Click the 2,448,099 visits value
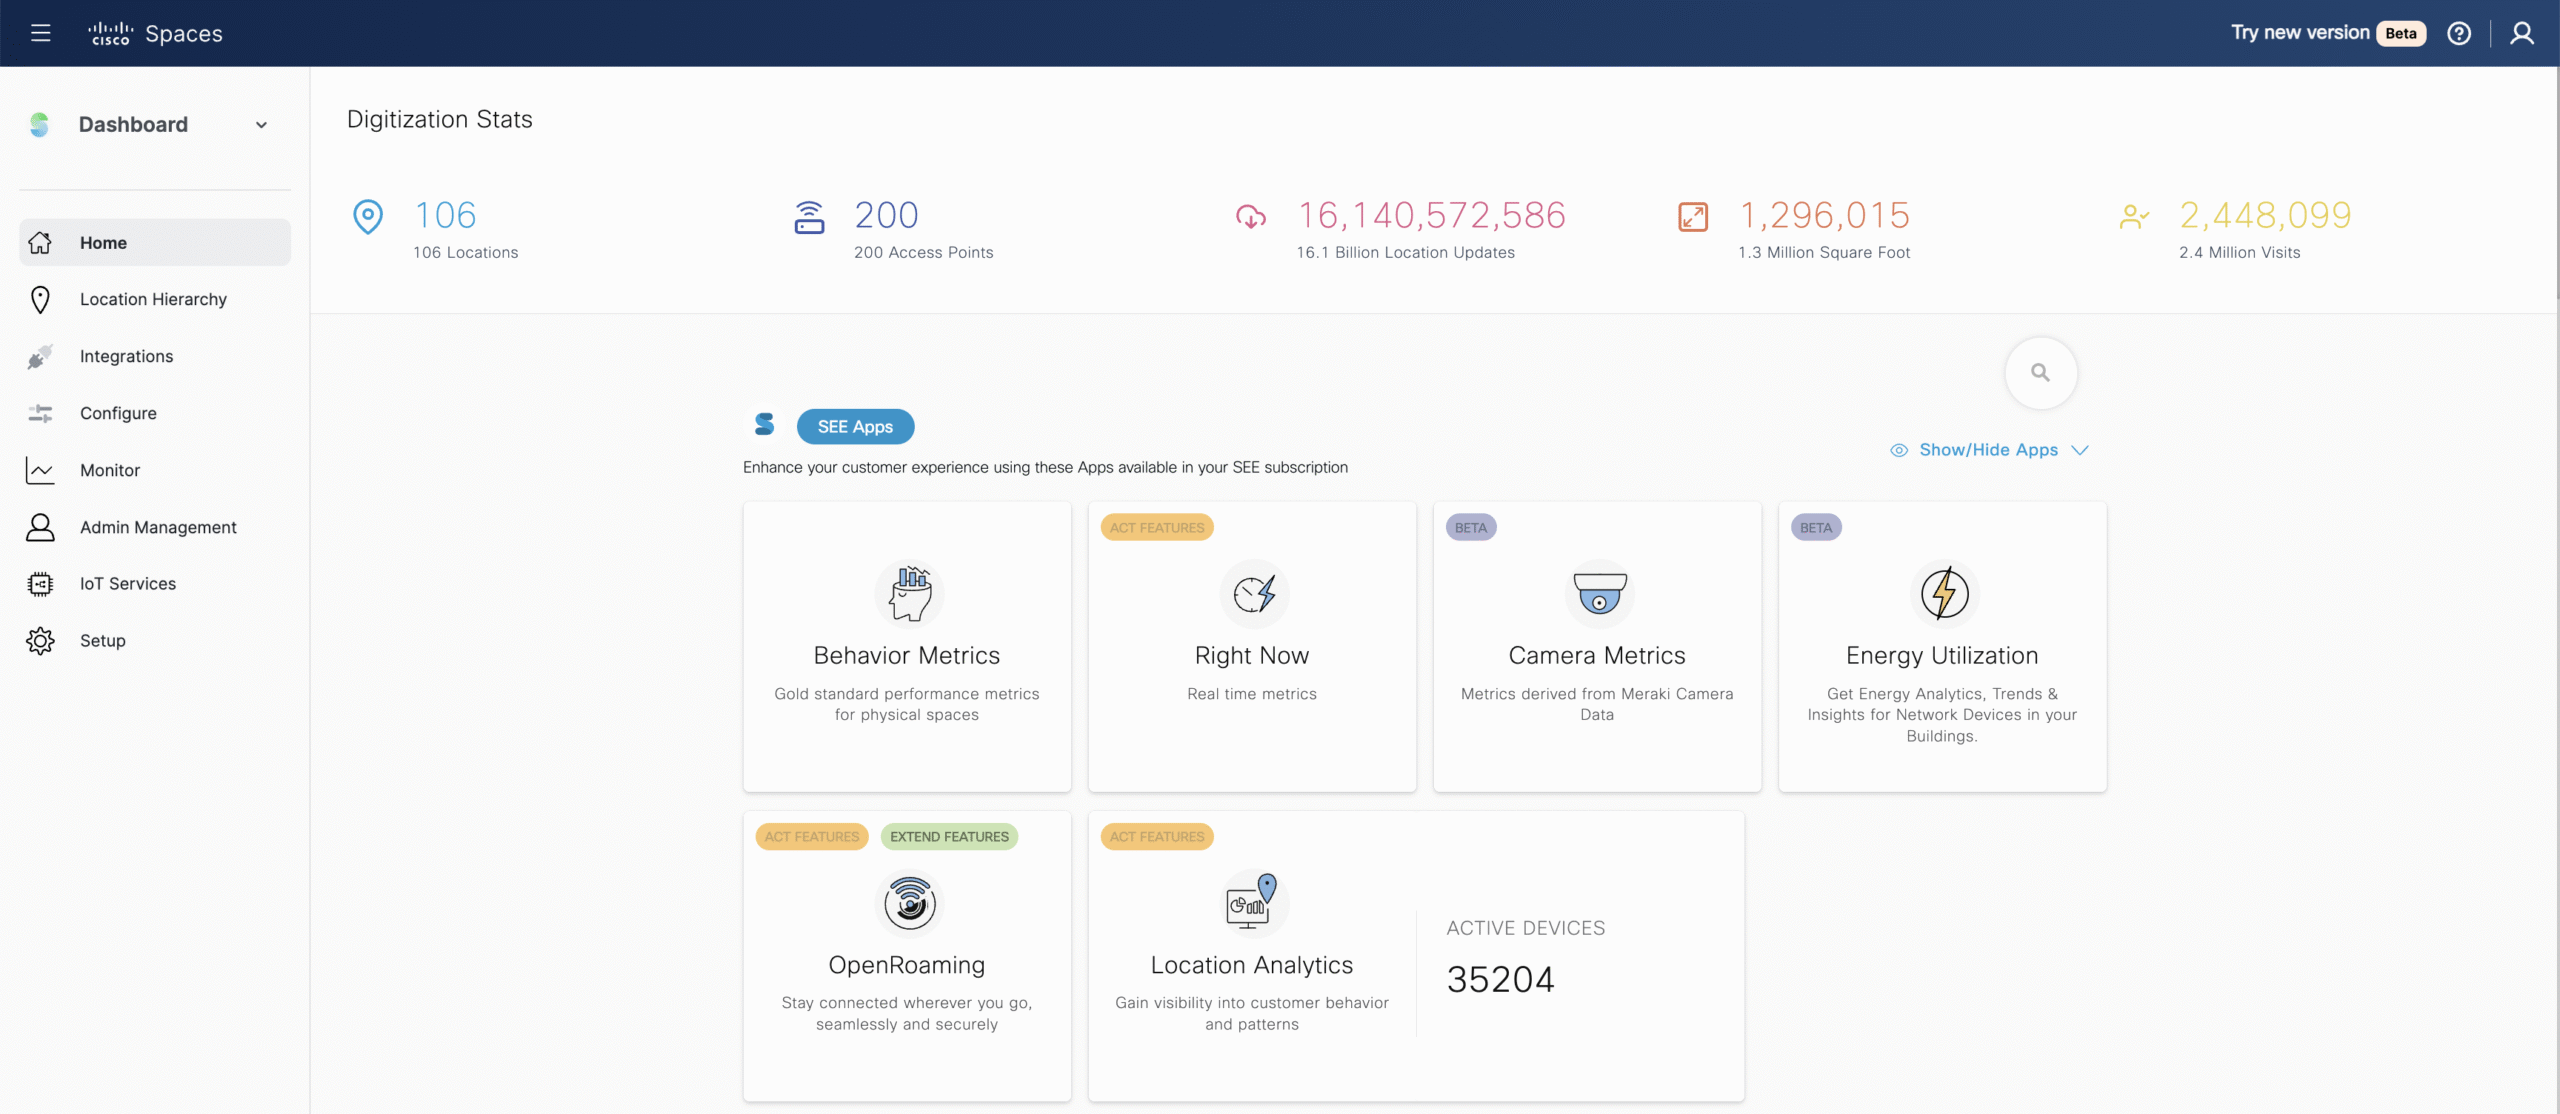This screenshot has height=1114, width=2560. (x=2266, y=216)
